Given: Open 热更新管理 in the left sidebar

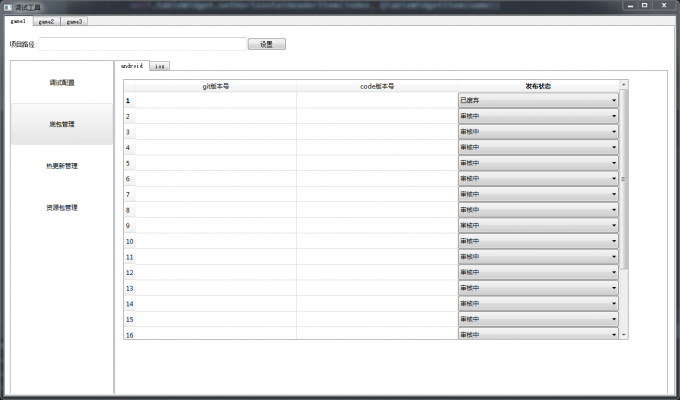Looking at the screenshot, I should click(x=62, y=166).
